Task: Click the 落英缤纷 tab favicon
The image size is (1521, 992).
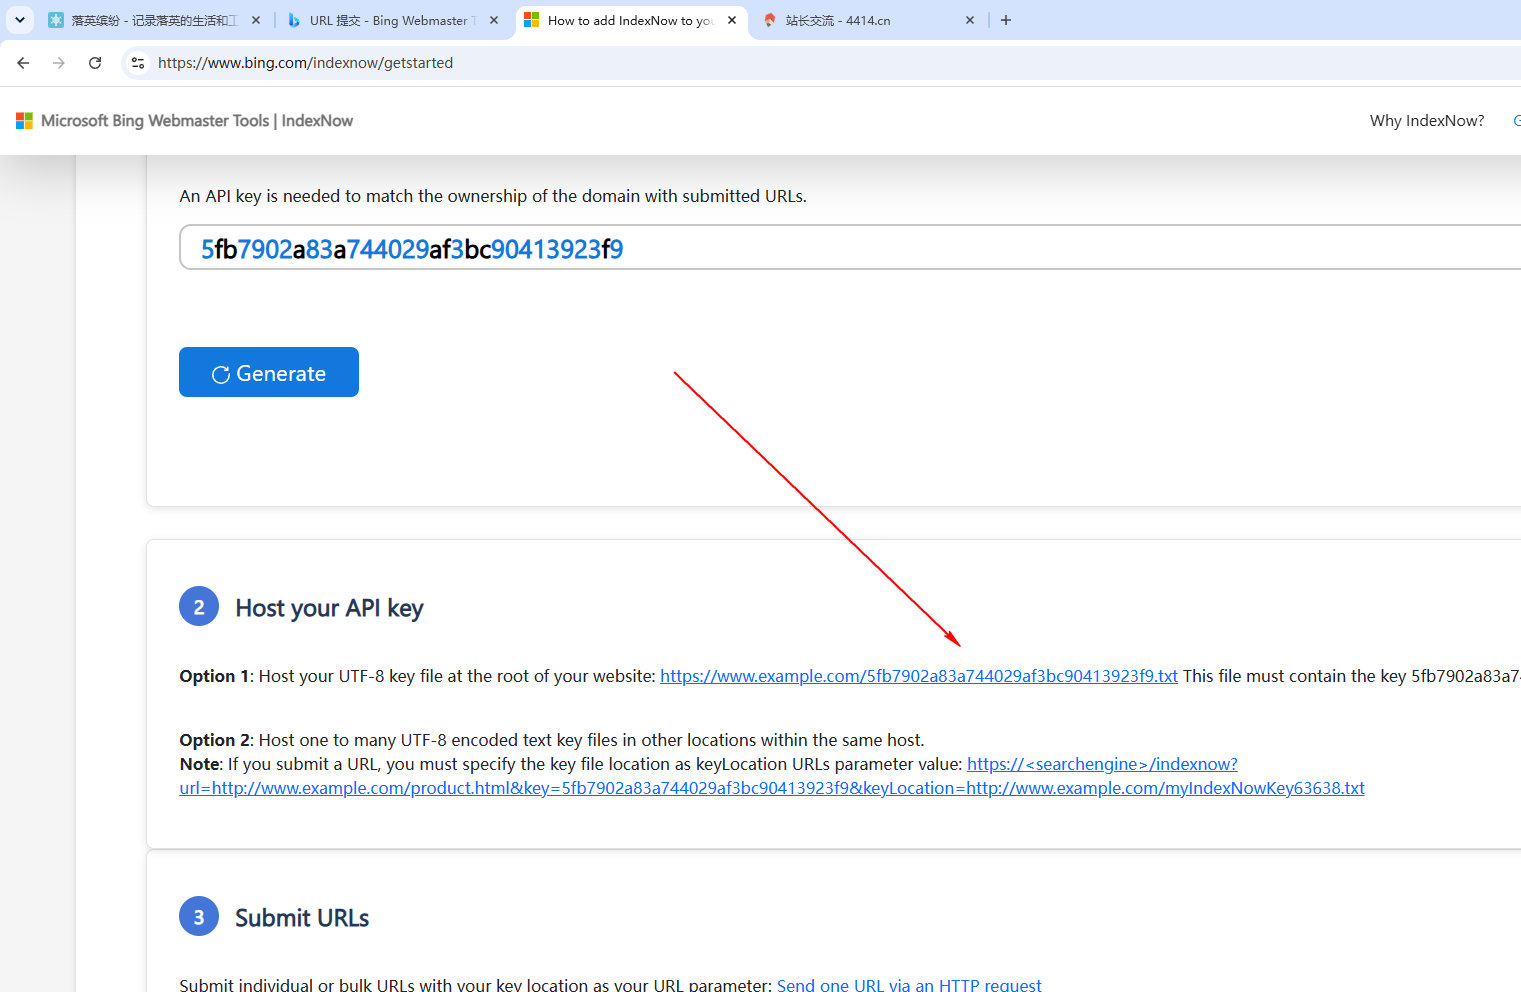Action: click(56, 20)
